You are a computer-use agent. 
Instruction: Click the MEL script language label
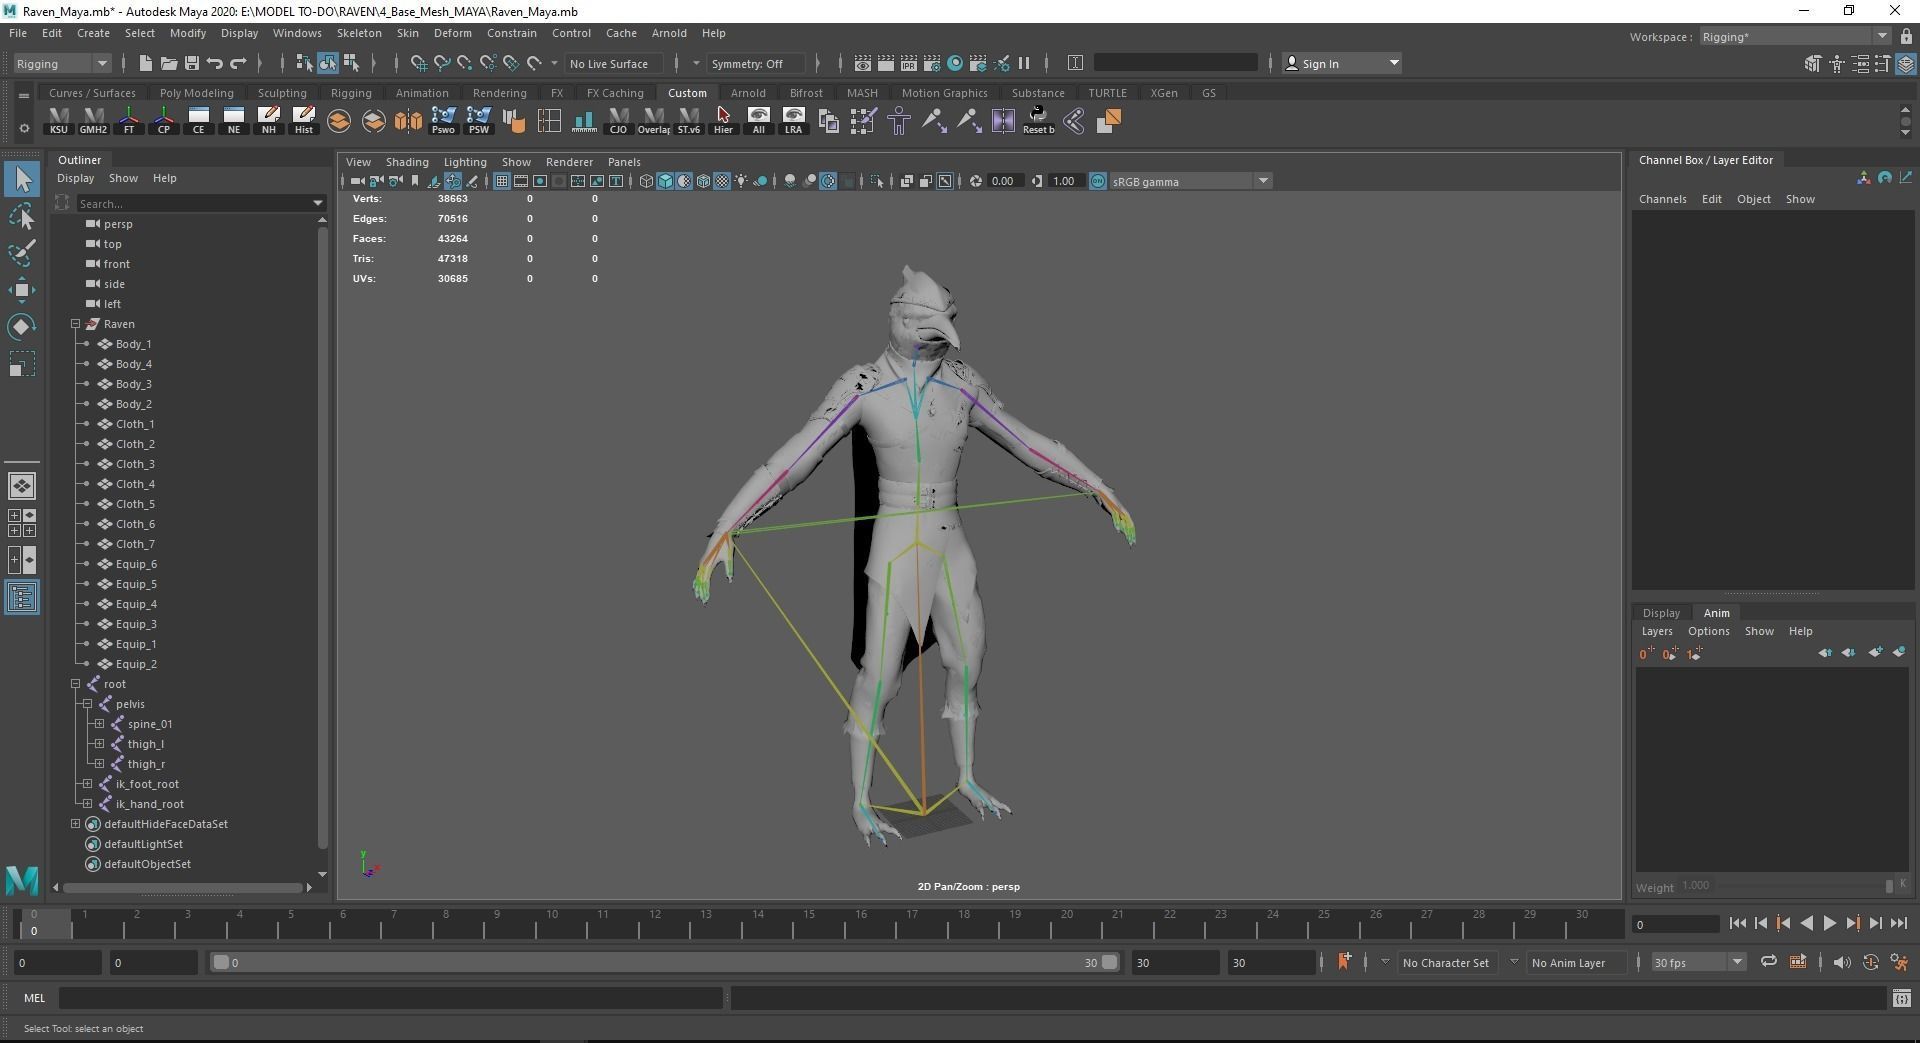(35, 997)
